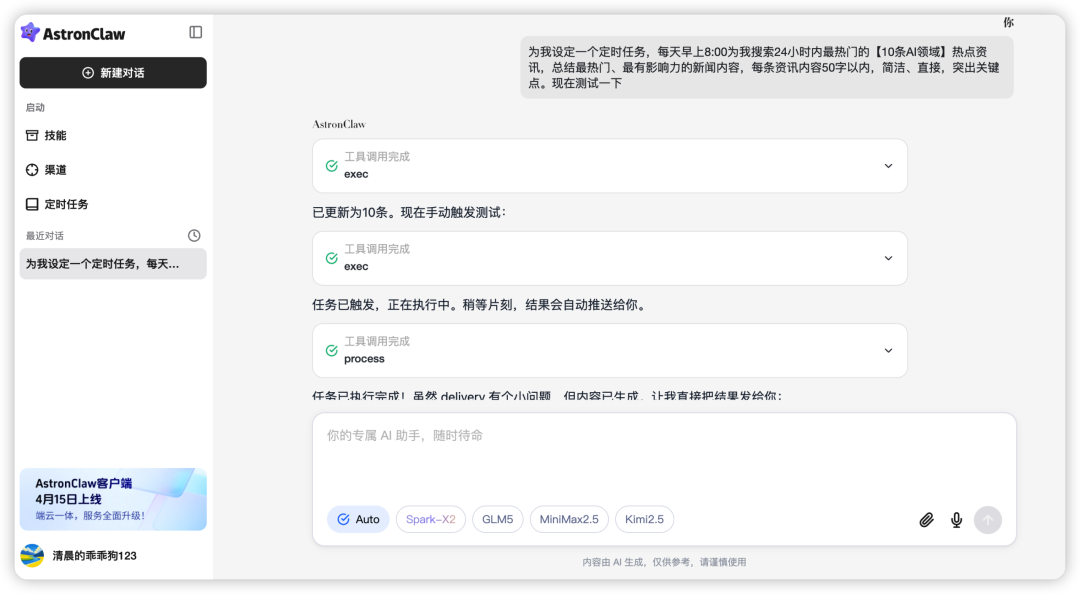Image resolution: width=1080 pixels, height=594 pixels.
Task: Open the AstronClaw客户端 upgrade banner
Action: [x=112, y=499]
